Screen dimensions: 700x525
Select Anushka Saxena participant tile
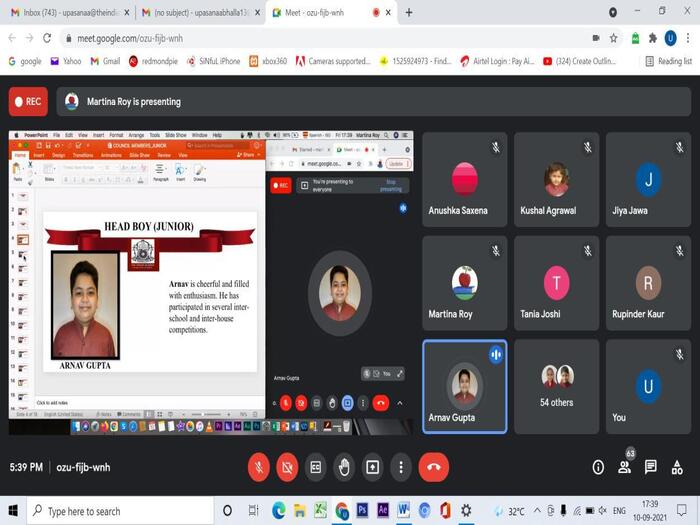point(465,179)
